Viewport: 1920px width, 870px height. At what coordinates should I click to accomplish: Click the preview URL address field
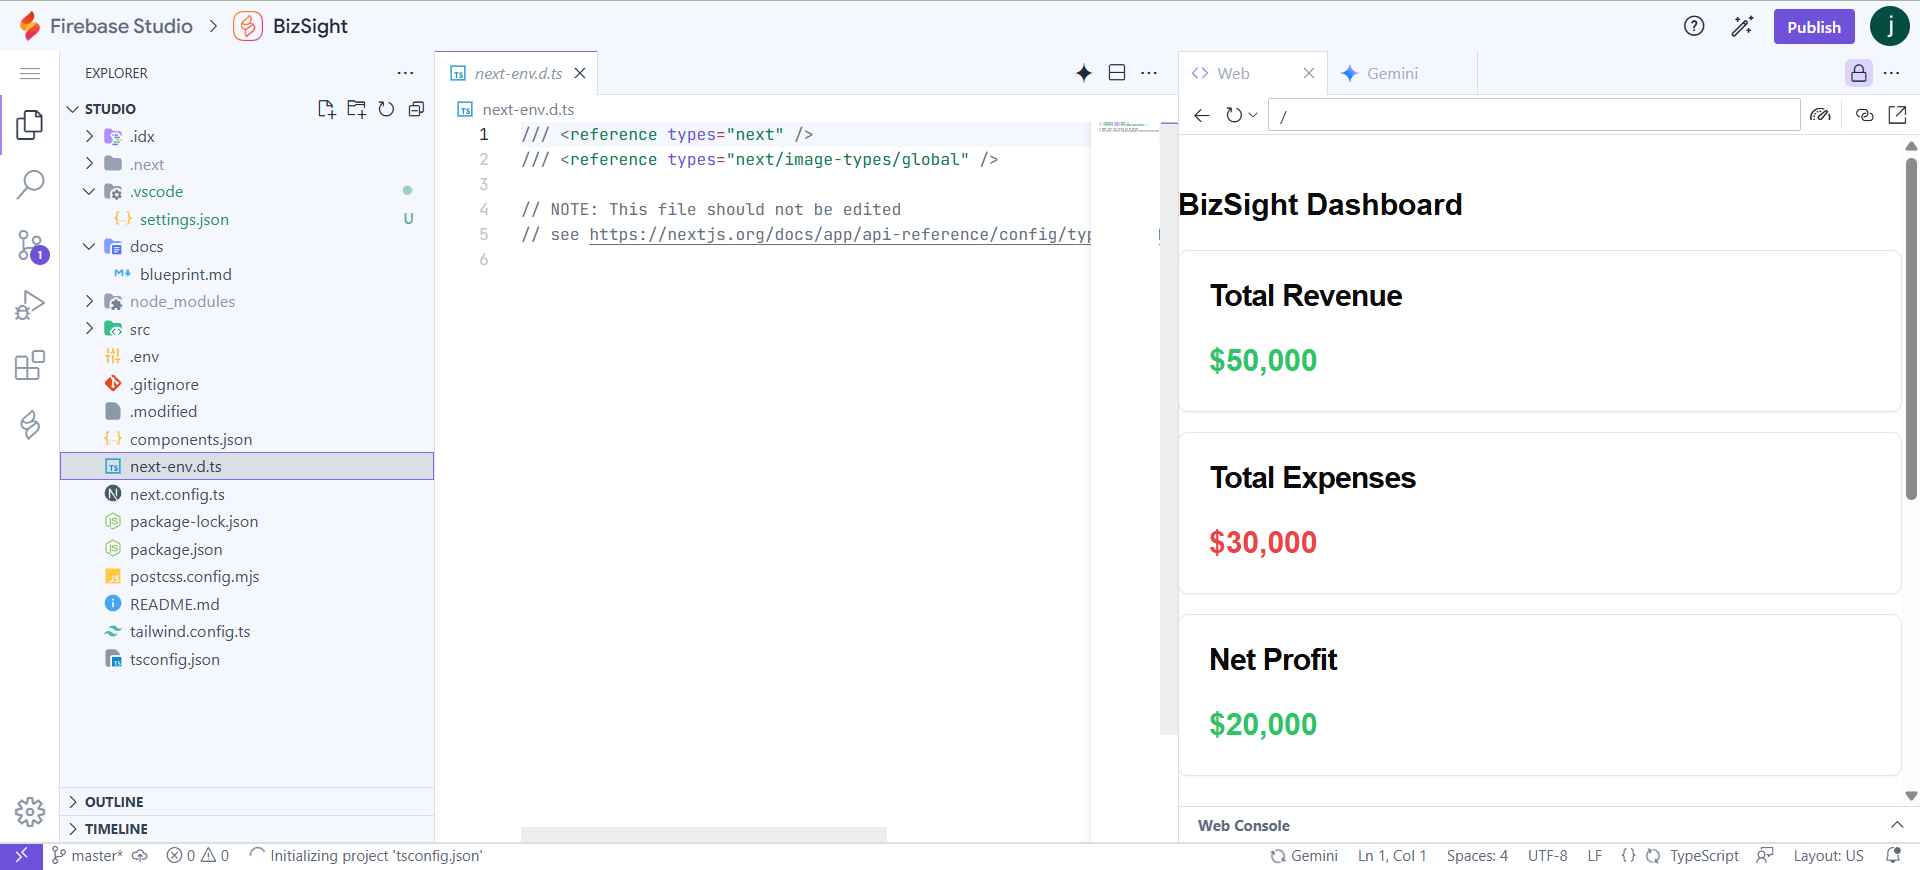click(1534, 115)
